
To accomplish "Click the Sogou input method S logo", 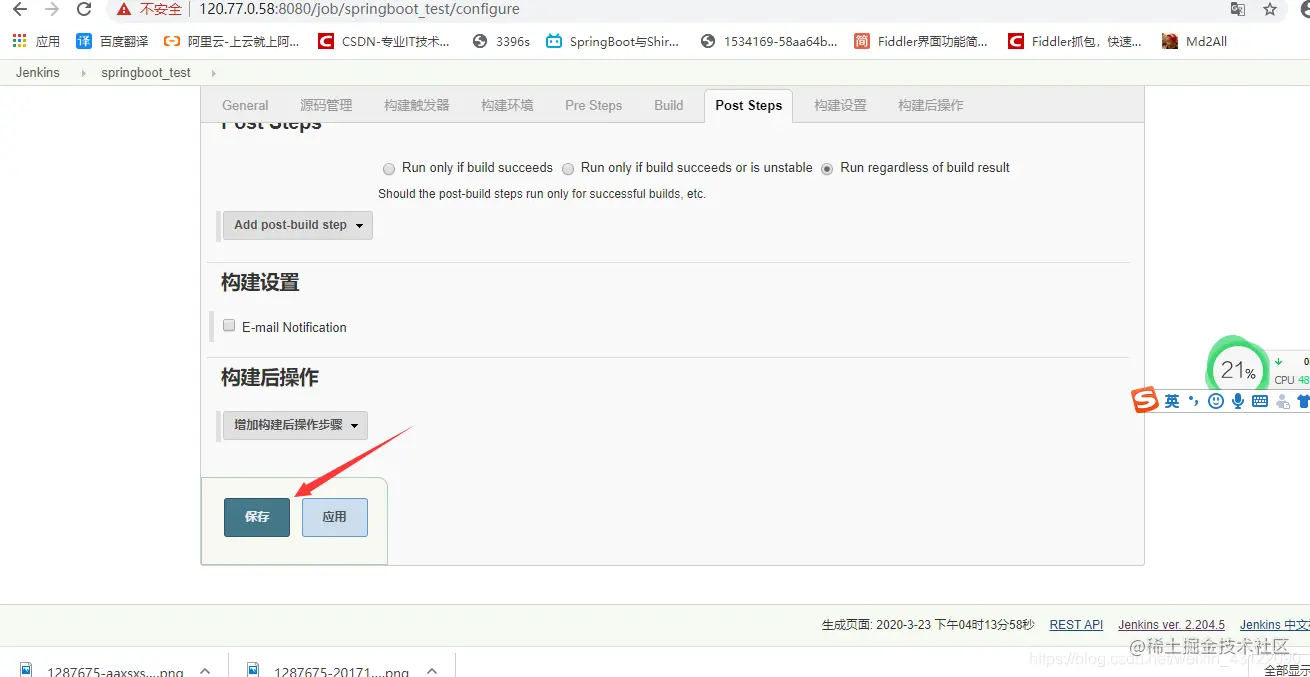I will pos(1145,401).
